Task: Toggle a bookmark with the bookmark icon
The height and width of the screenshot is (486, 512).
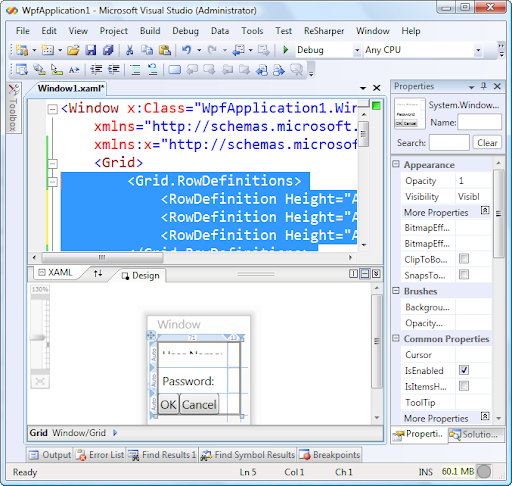Action: (x=175, y=70)
